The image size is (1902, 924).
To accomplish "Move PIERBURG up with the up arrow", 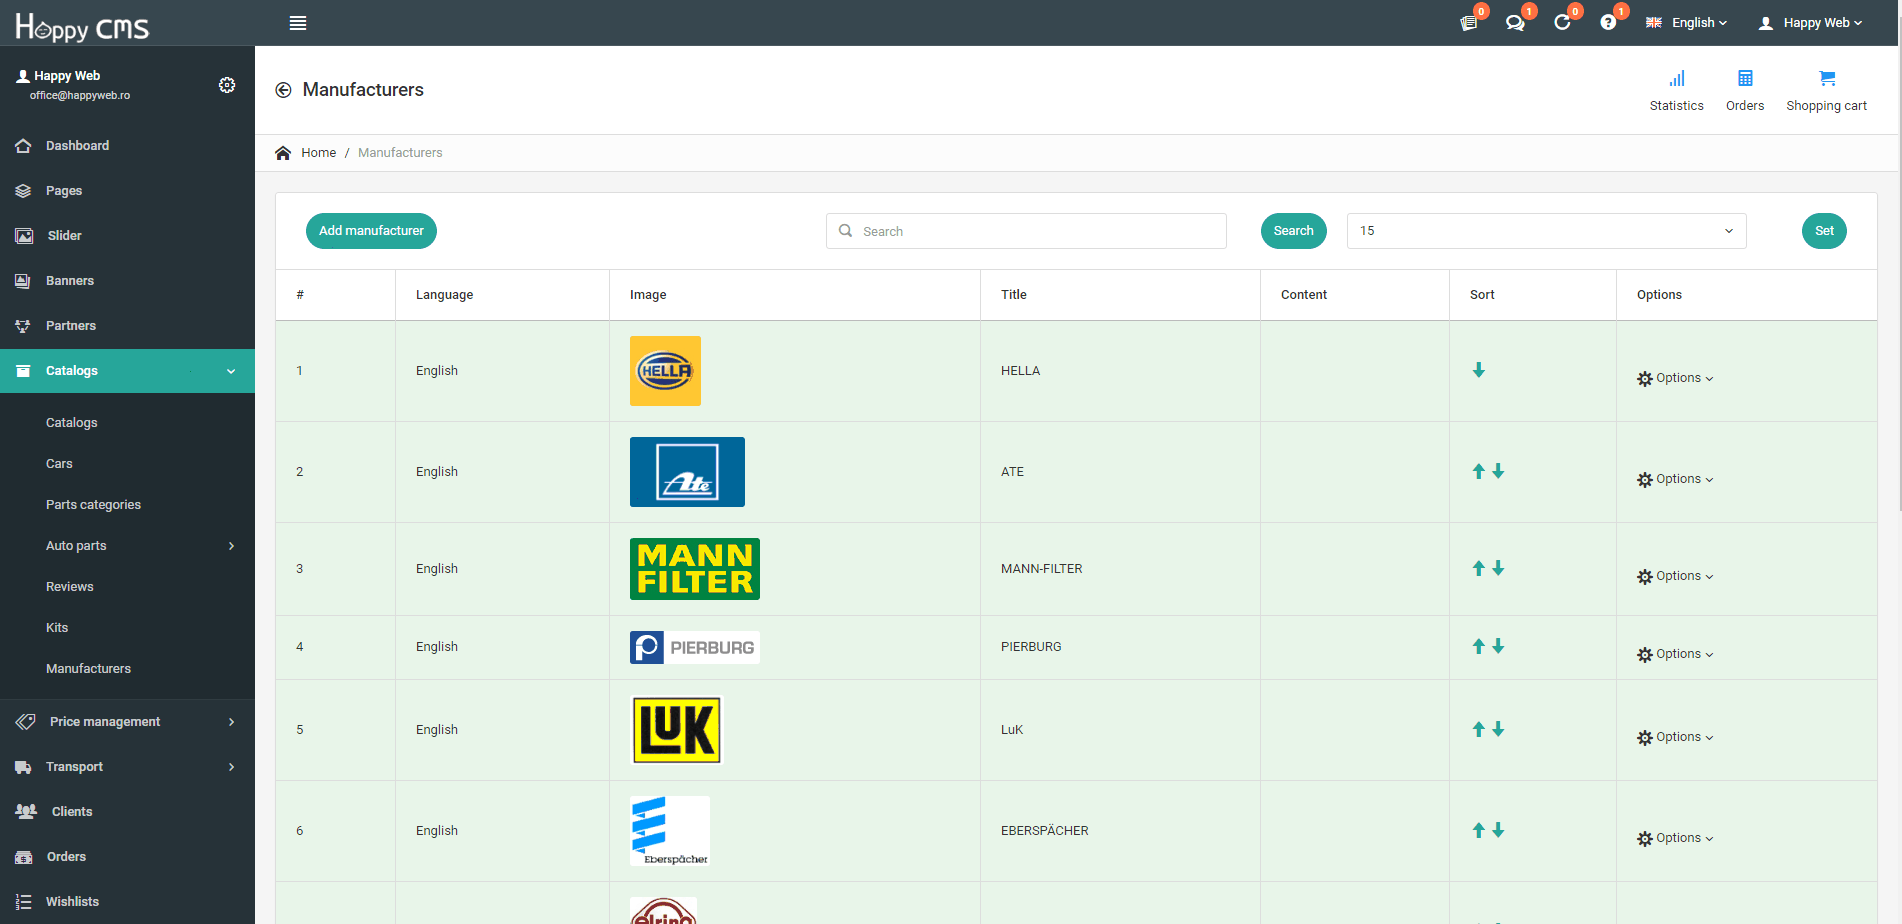I will tap(1479, 646).
